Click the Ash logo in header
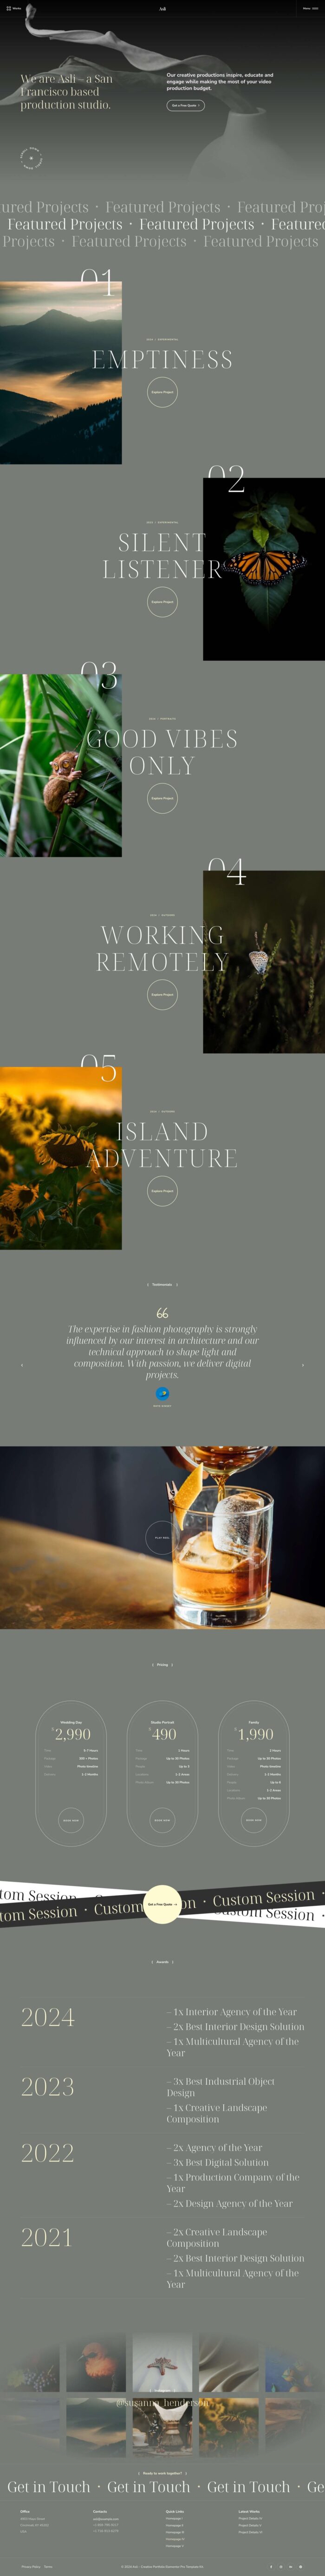This screenshot has width=325, height=2576. [x=162, y=8]
